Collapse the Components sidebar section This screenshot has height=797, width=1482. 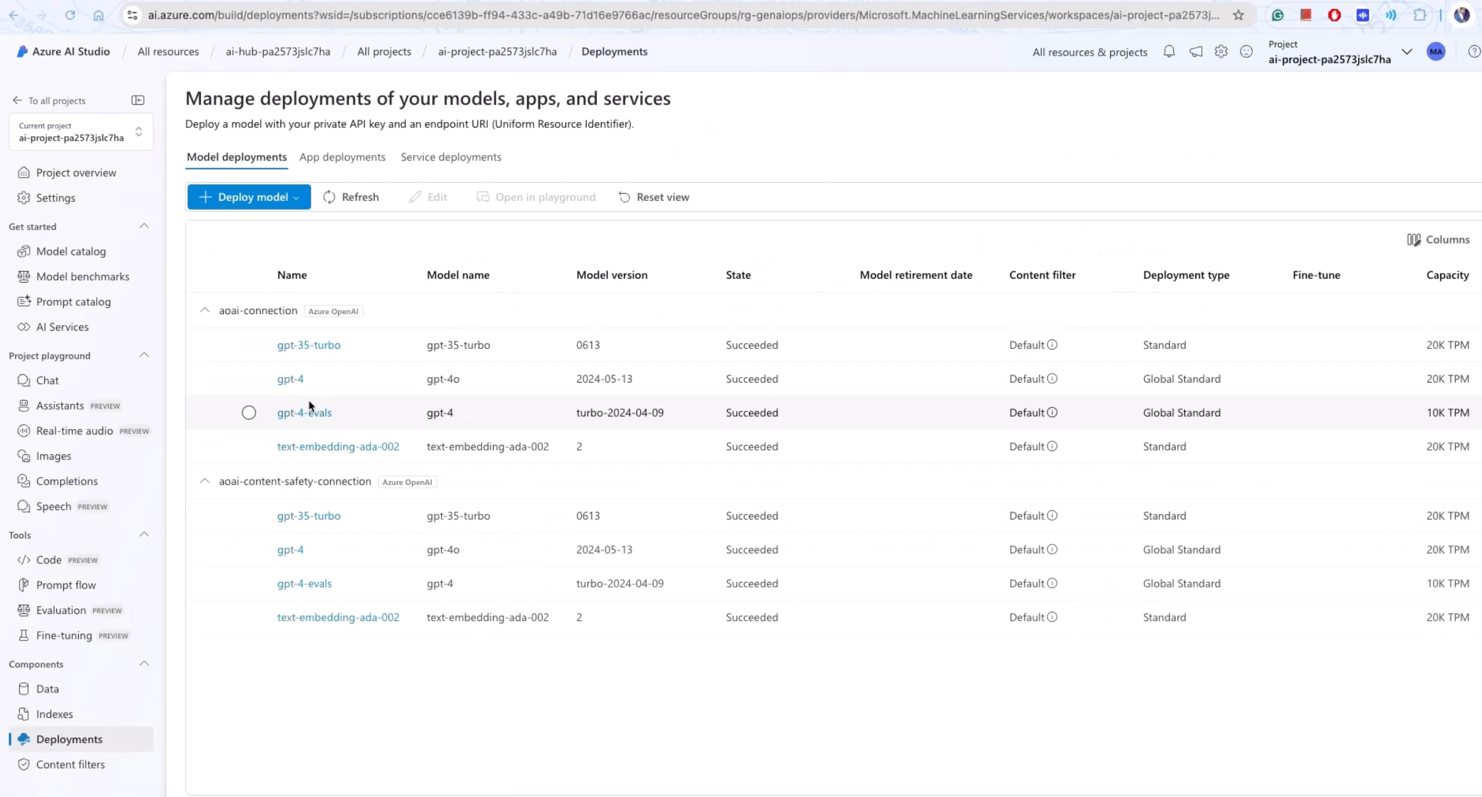coord(144,663)
